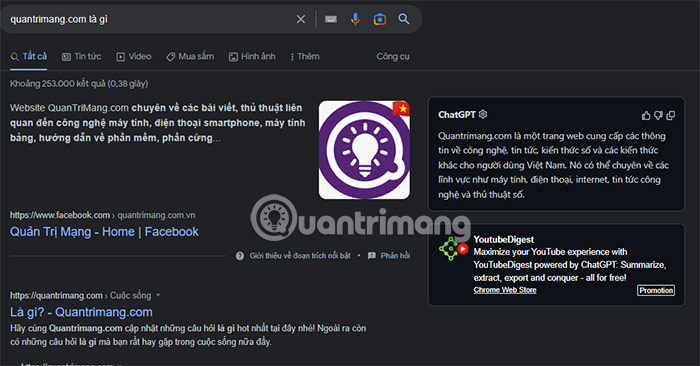Clear the search query with the X icon

tap(301, 19)
